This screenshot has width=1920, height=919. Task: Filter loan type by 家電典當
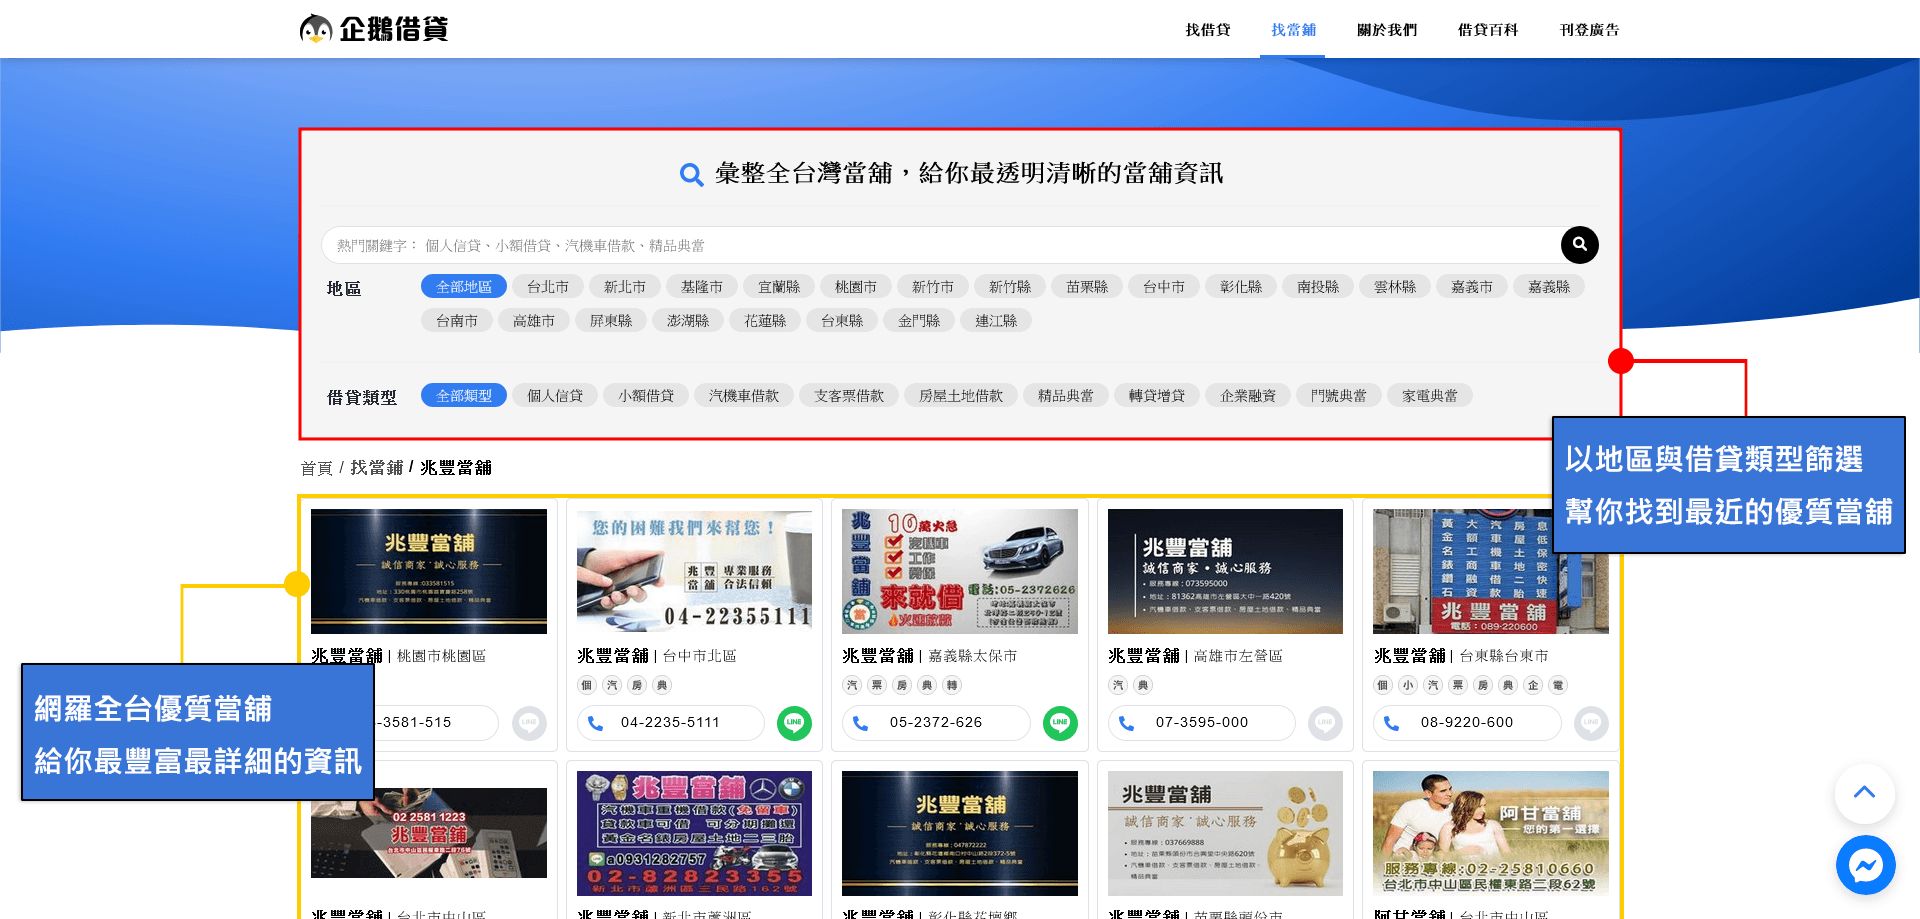[1430, 396]
